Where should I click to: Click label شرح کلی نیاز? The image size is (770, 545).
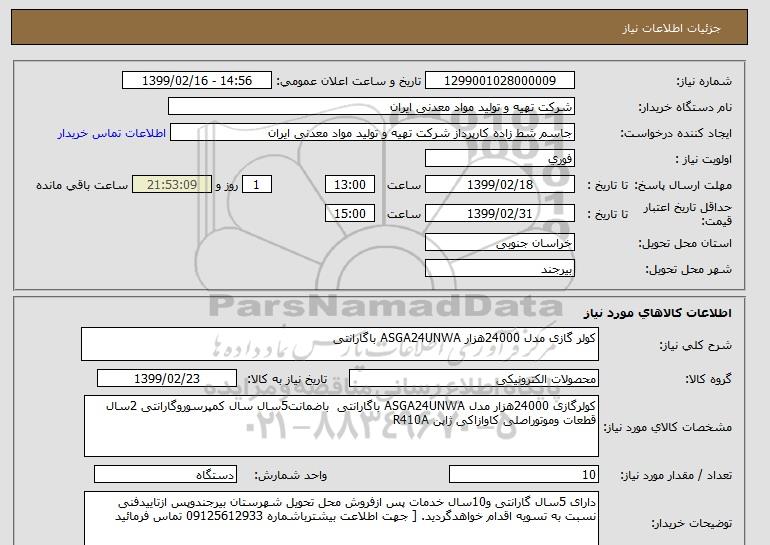695,345
